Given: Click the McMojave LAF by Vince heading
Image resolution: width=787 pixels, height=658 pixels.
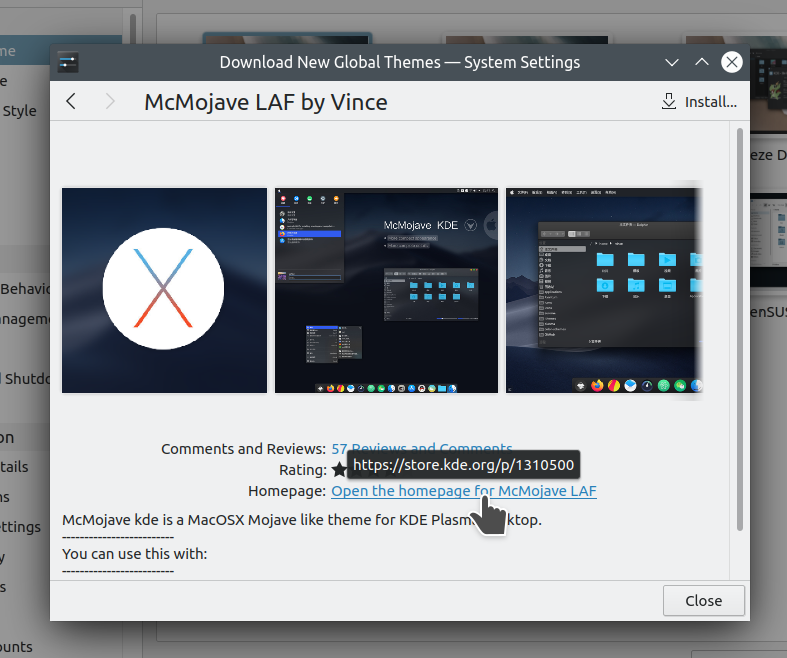Looking at the screenshot, I should click(266, 101).
